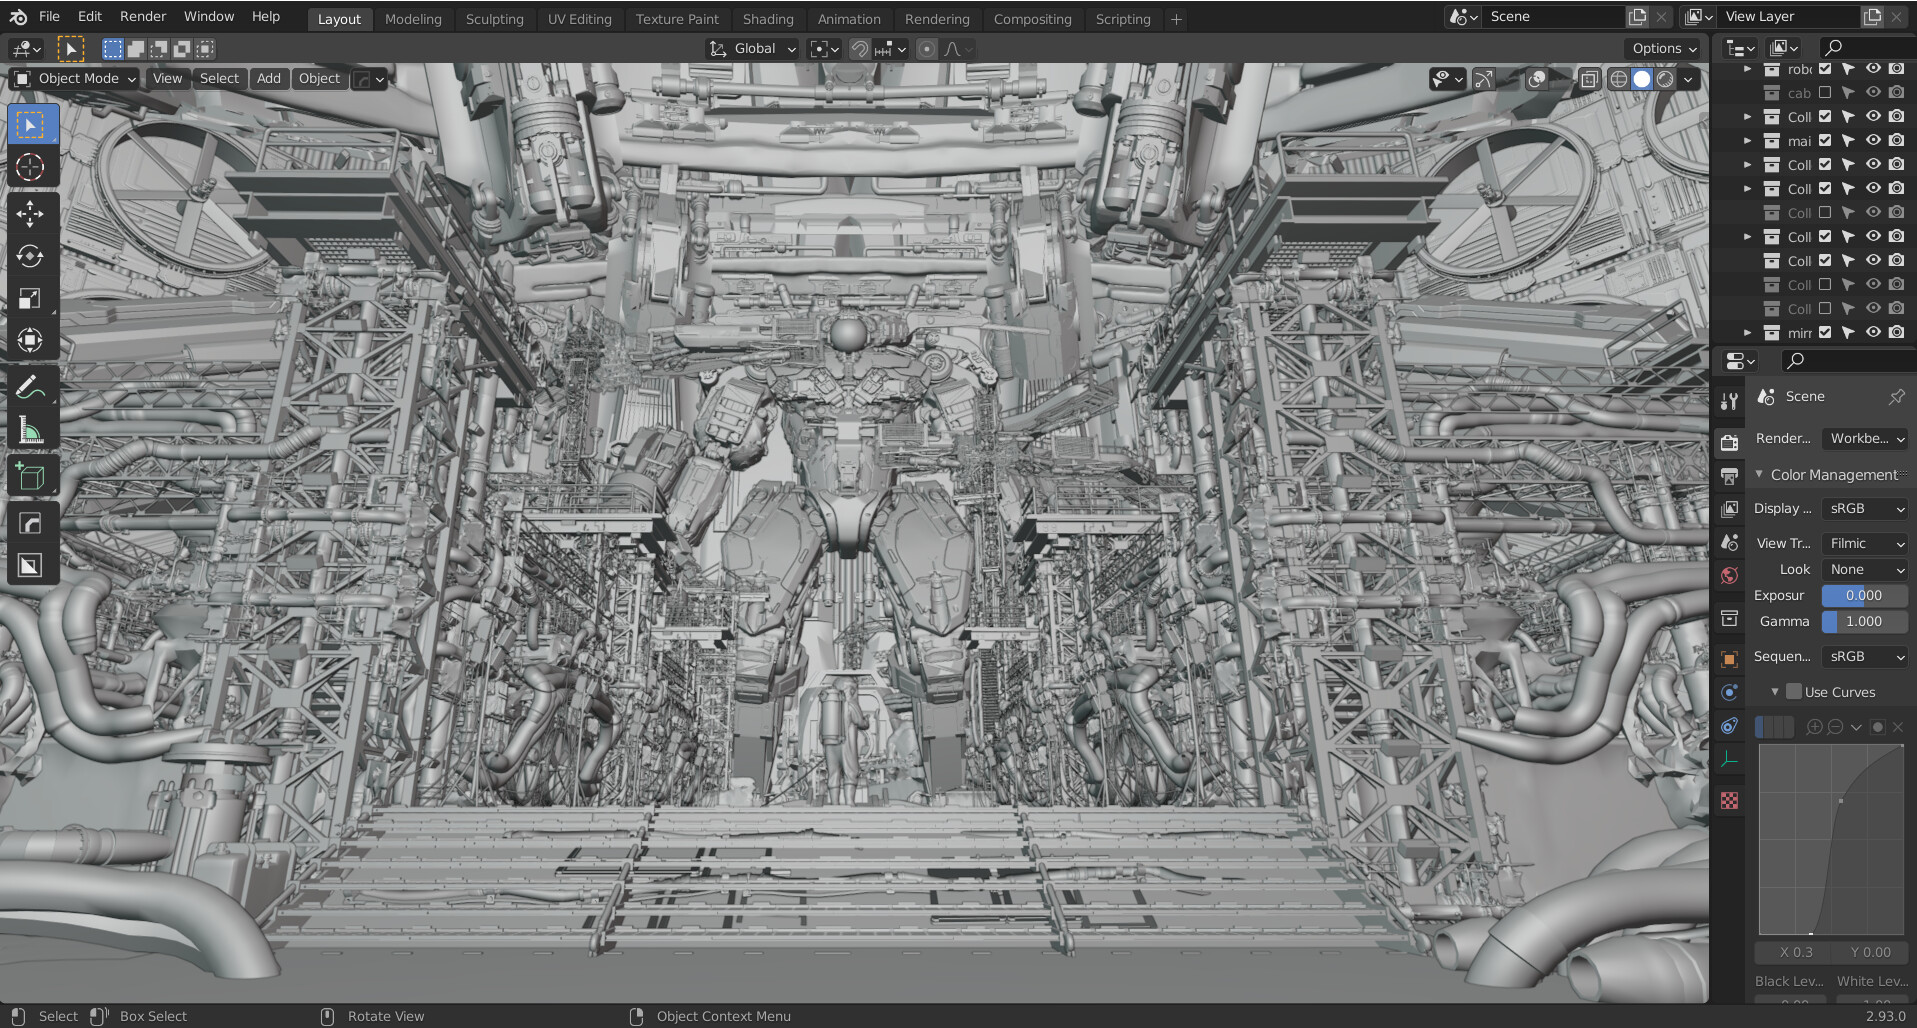
Task: Choose the Measure tool
Action: tap(30, 431)
